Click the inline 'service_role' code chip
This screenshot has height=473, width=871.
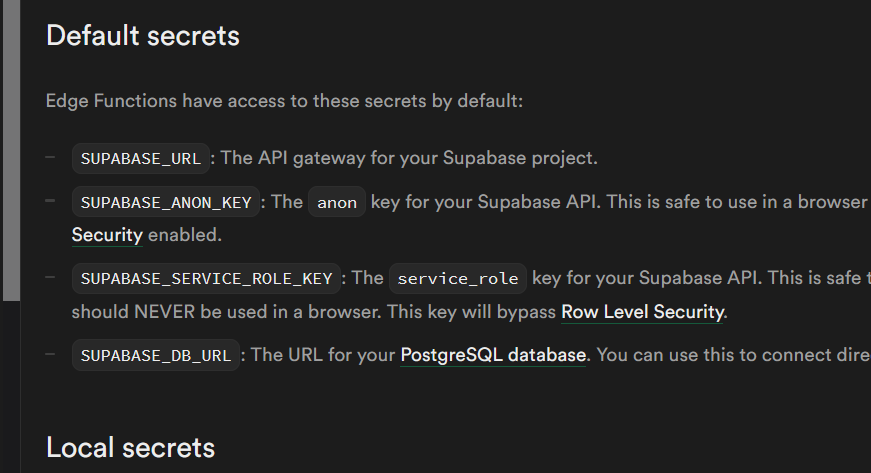coord(455,278)
